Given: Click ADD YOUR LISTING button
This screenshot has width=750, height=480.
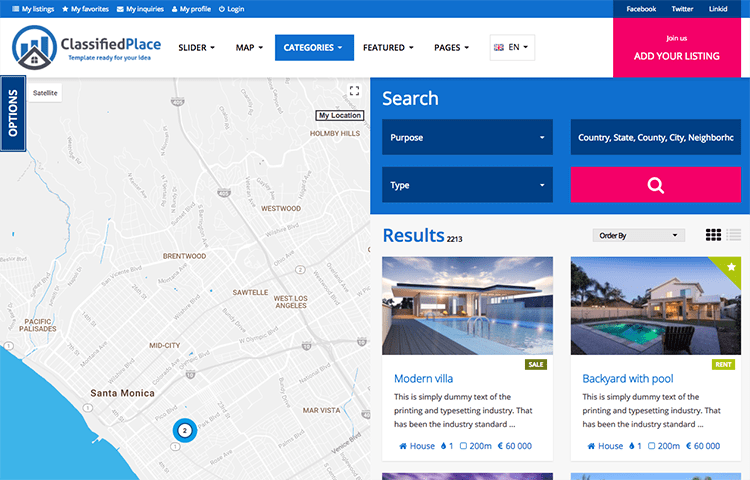Looking at the screenshot, I should pos(677,48).
